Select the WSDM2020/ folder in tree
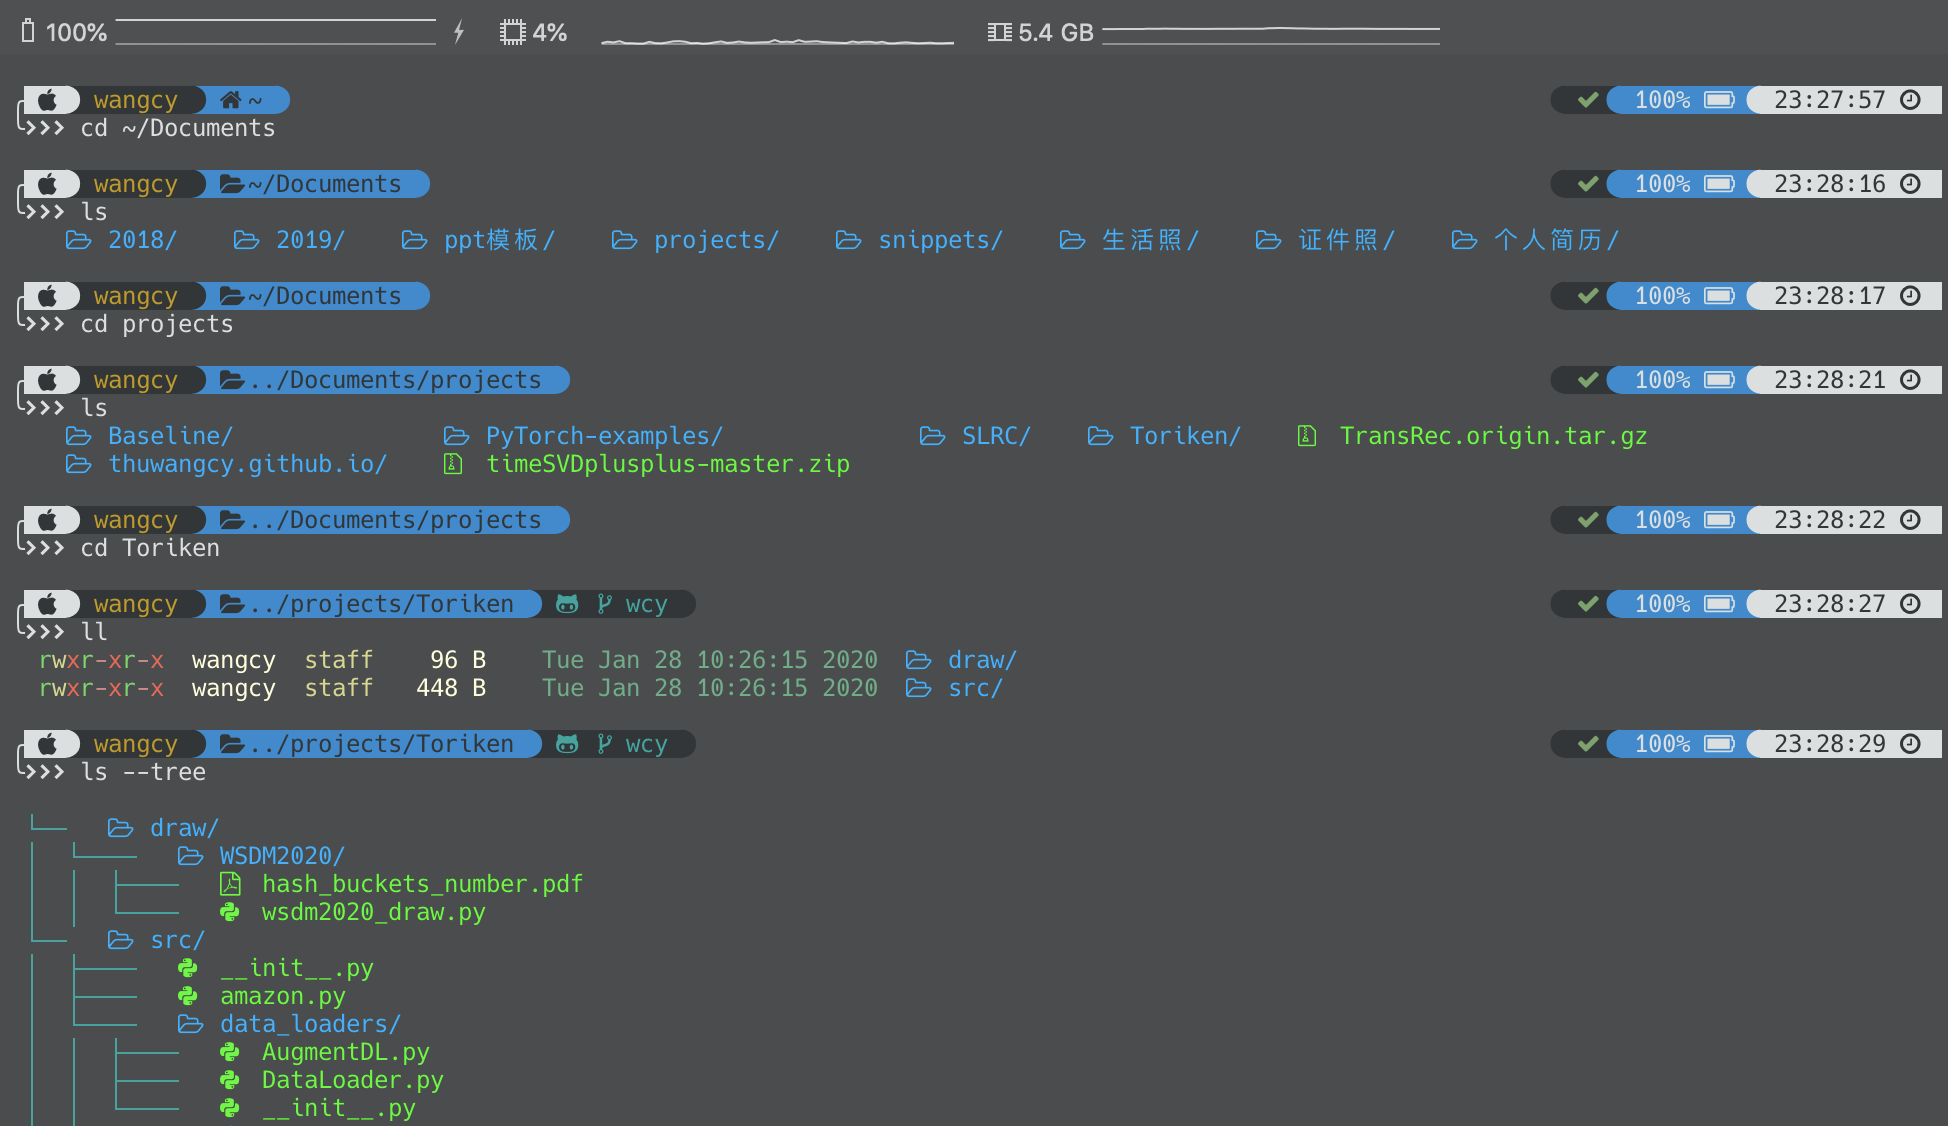This screenshot has width=1948, height=1126. 282,856
